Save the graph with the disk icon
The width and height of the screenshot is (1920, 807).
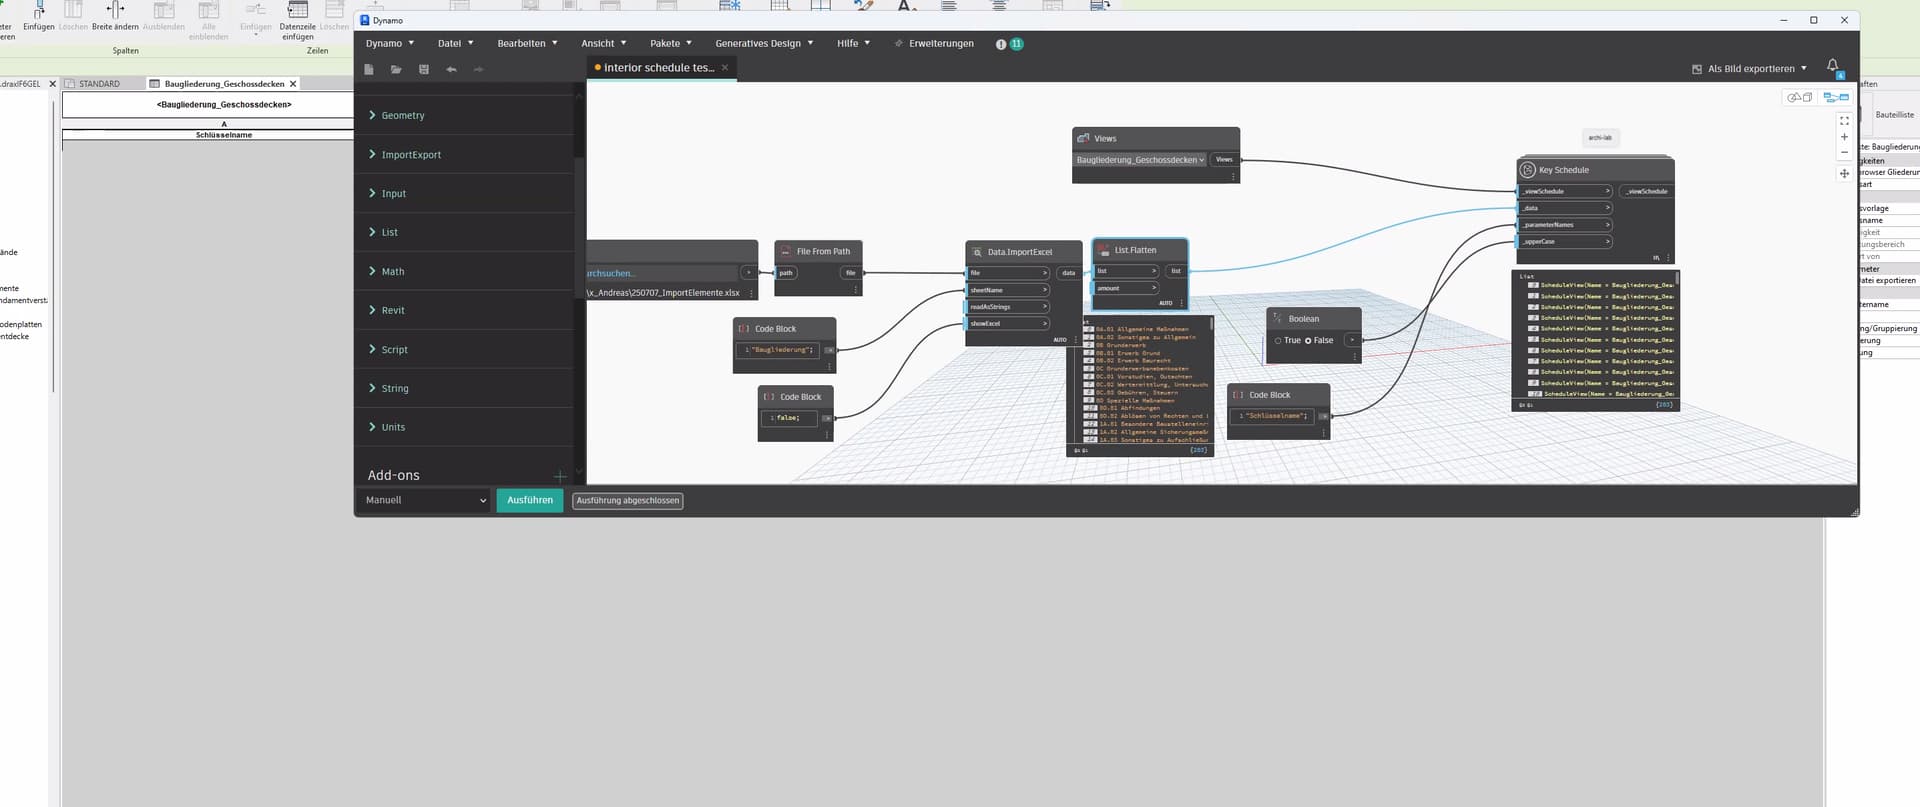[424, 69]
